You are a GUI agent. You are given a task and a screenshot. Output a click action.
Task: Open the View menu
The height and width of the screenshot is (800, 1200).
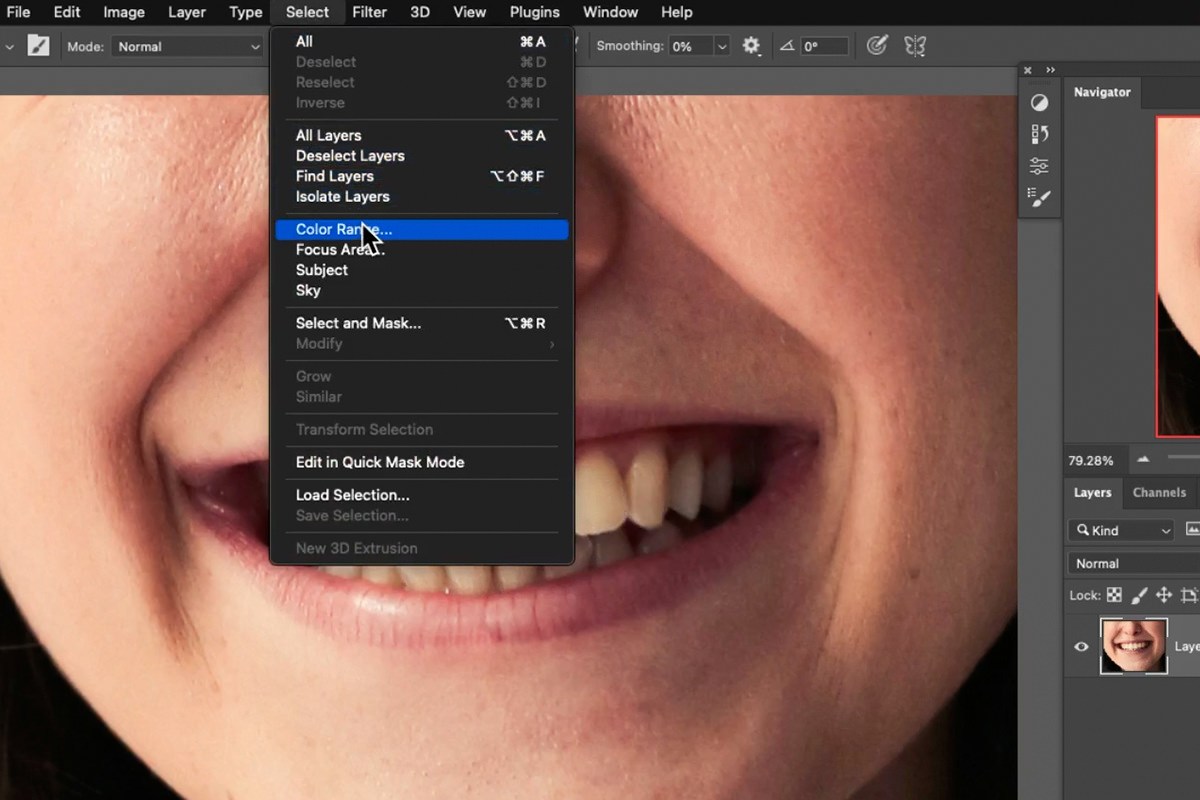469,12
